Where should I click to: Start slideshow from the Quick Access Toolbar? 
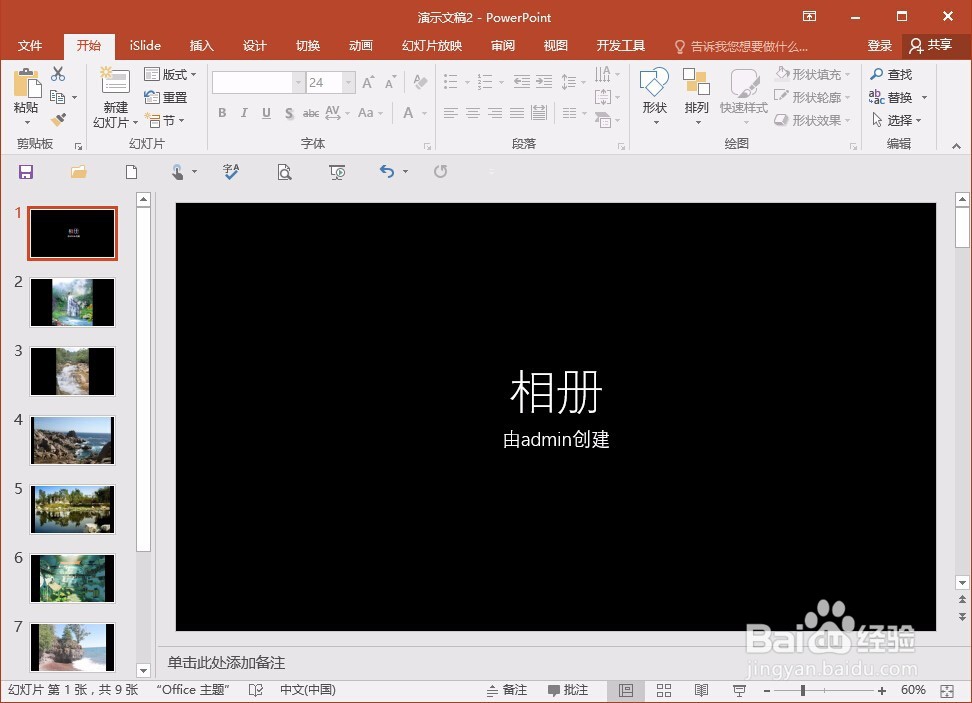coord(337,171)
